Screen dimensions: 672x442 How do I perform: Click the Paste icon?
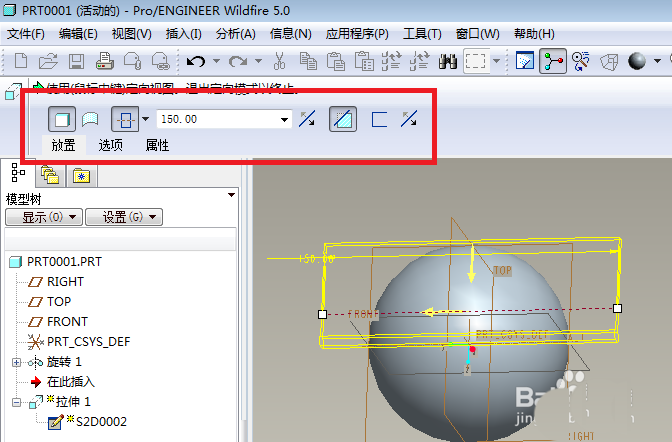336,61
